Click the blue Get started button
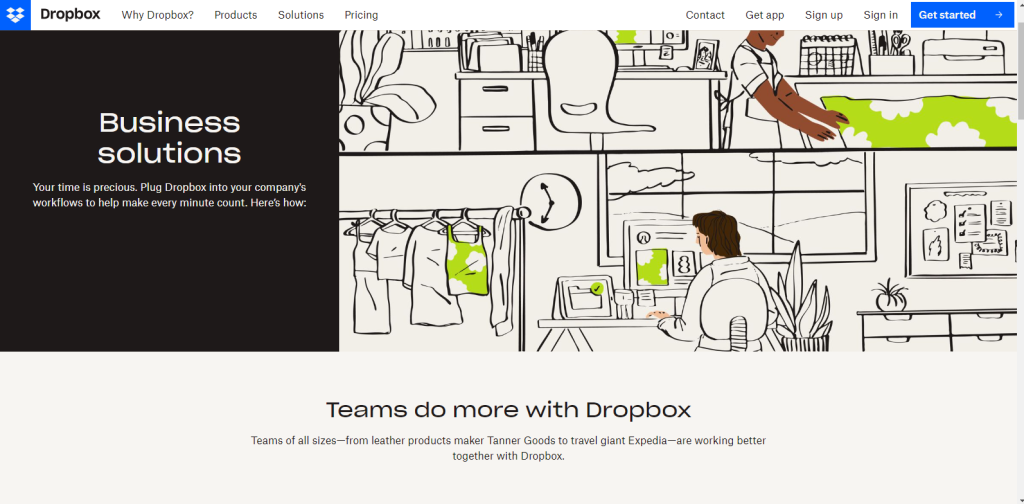The height and width of the screenshot is (504, 1024). [962, 14]
